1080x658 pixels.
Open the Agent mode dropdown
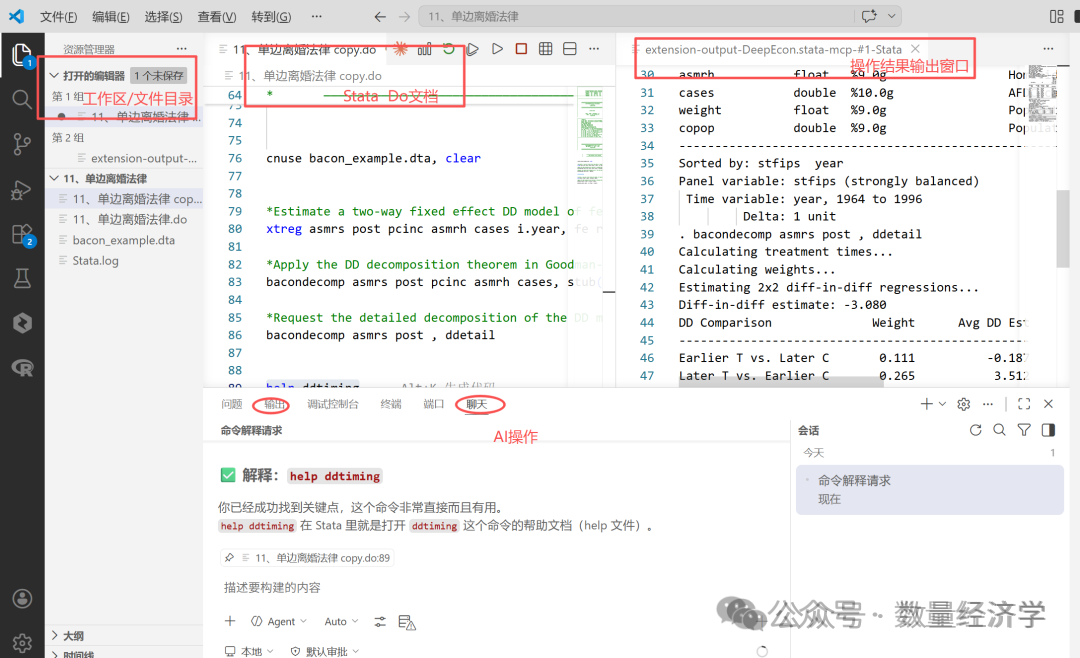pos(279,621)
